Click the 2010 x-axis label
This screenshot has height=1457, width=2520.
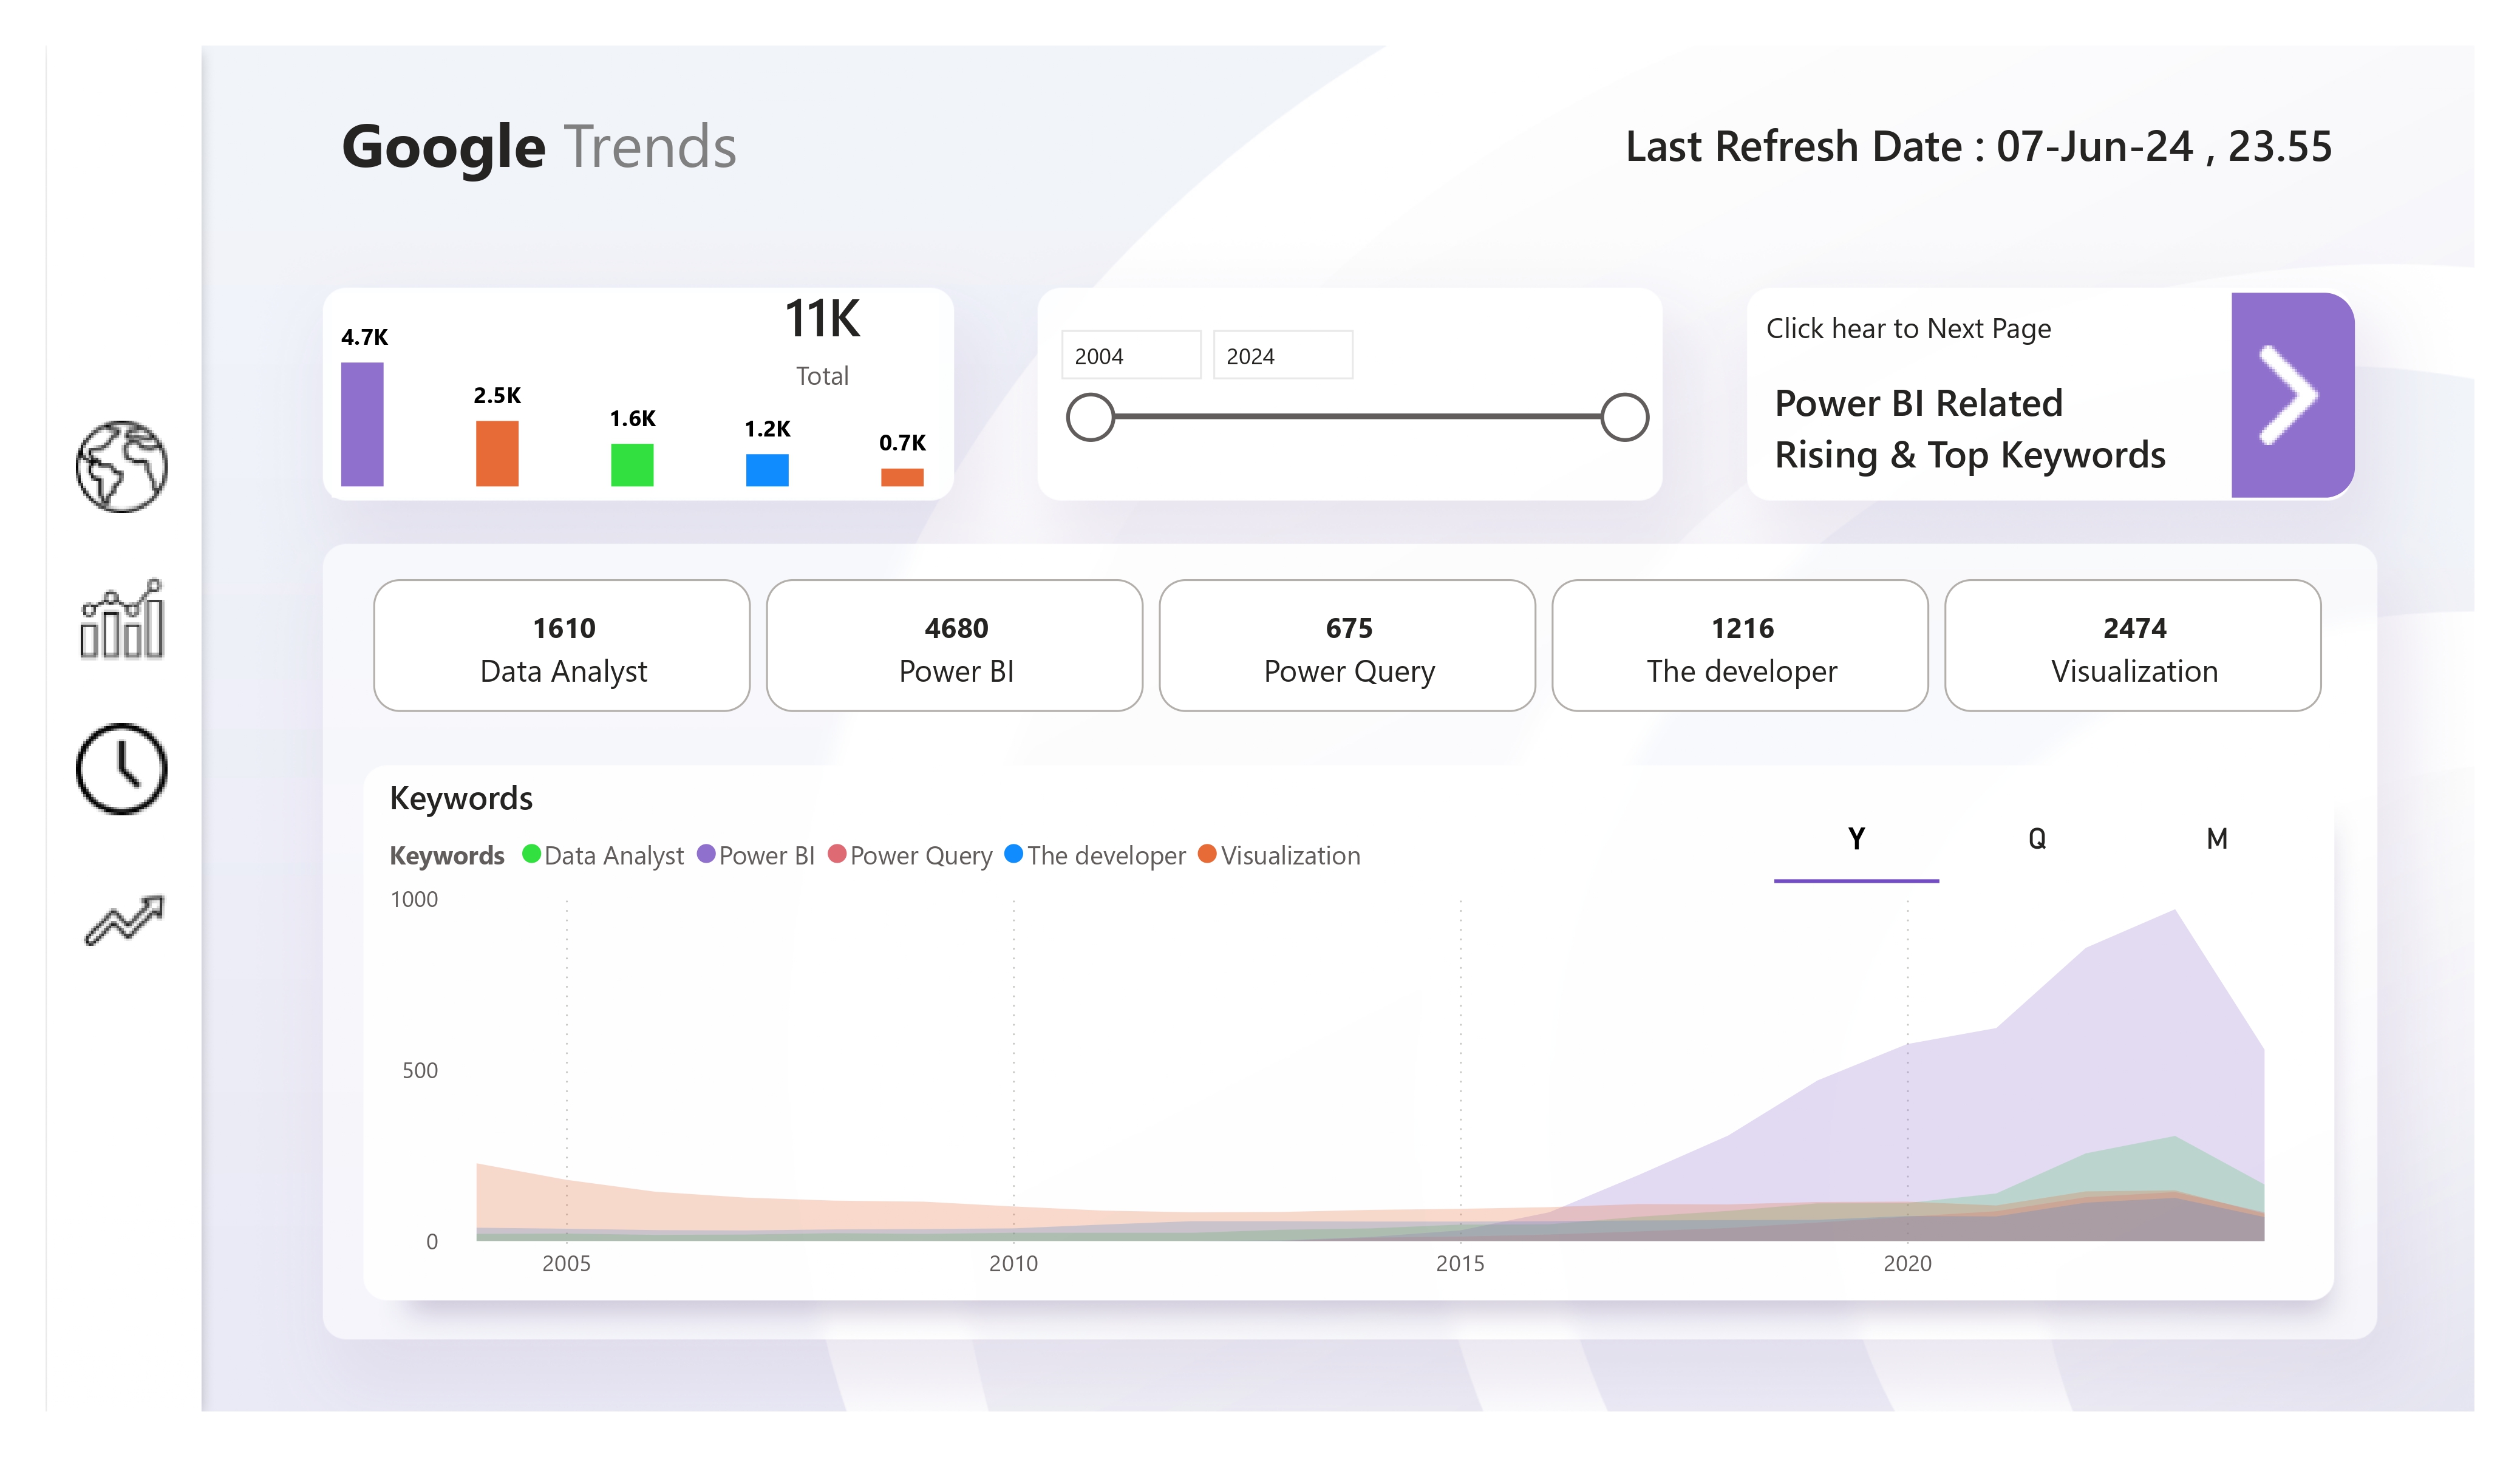pos(1014,1264)
